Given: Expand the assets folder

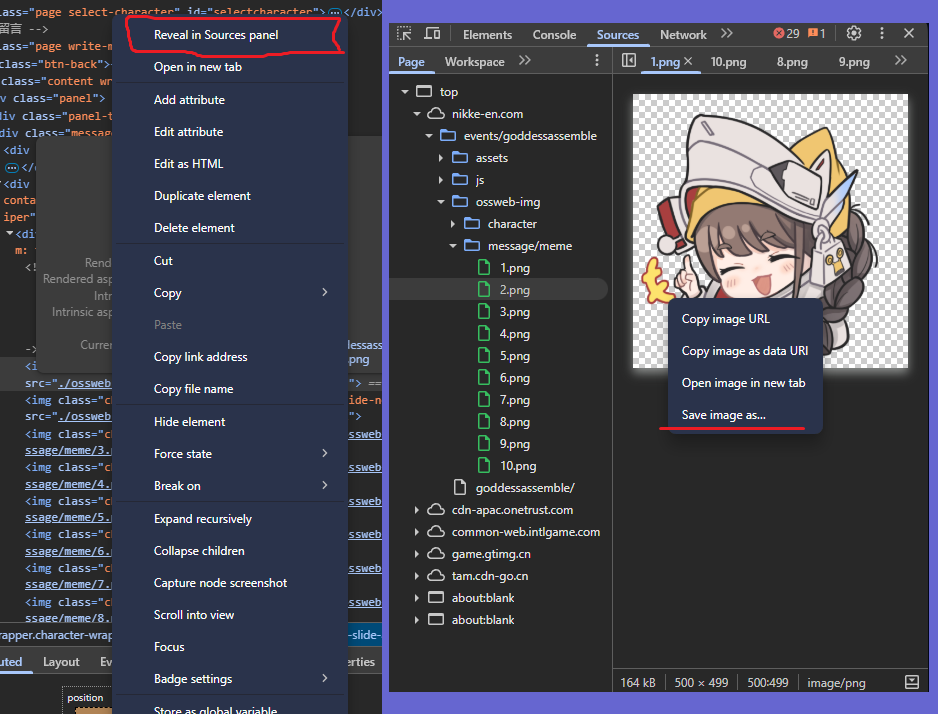Looking at the screenshot, I should (441, 158).
